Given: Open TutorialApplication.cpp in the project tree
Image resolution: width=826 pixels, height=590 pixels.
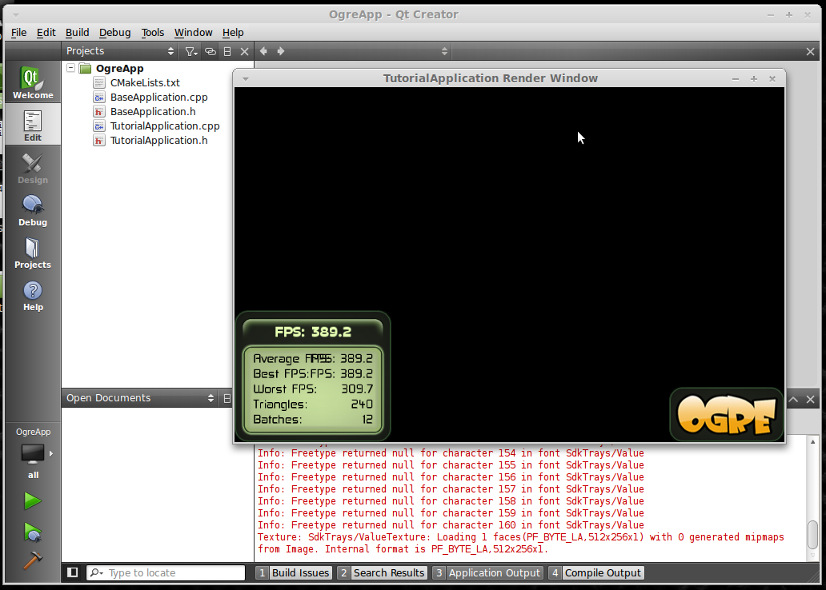Looking at the screenshot, I should point(164,126).
